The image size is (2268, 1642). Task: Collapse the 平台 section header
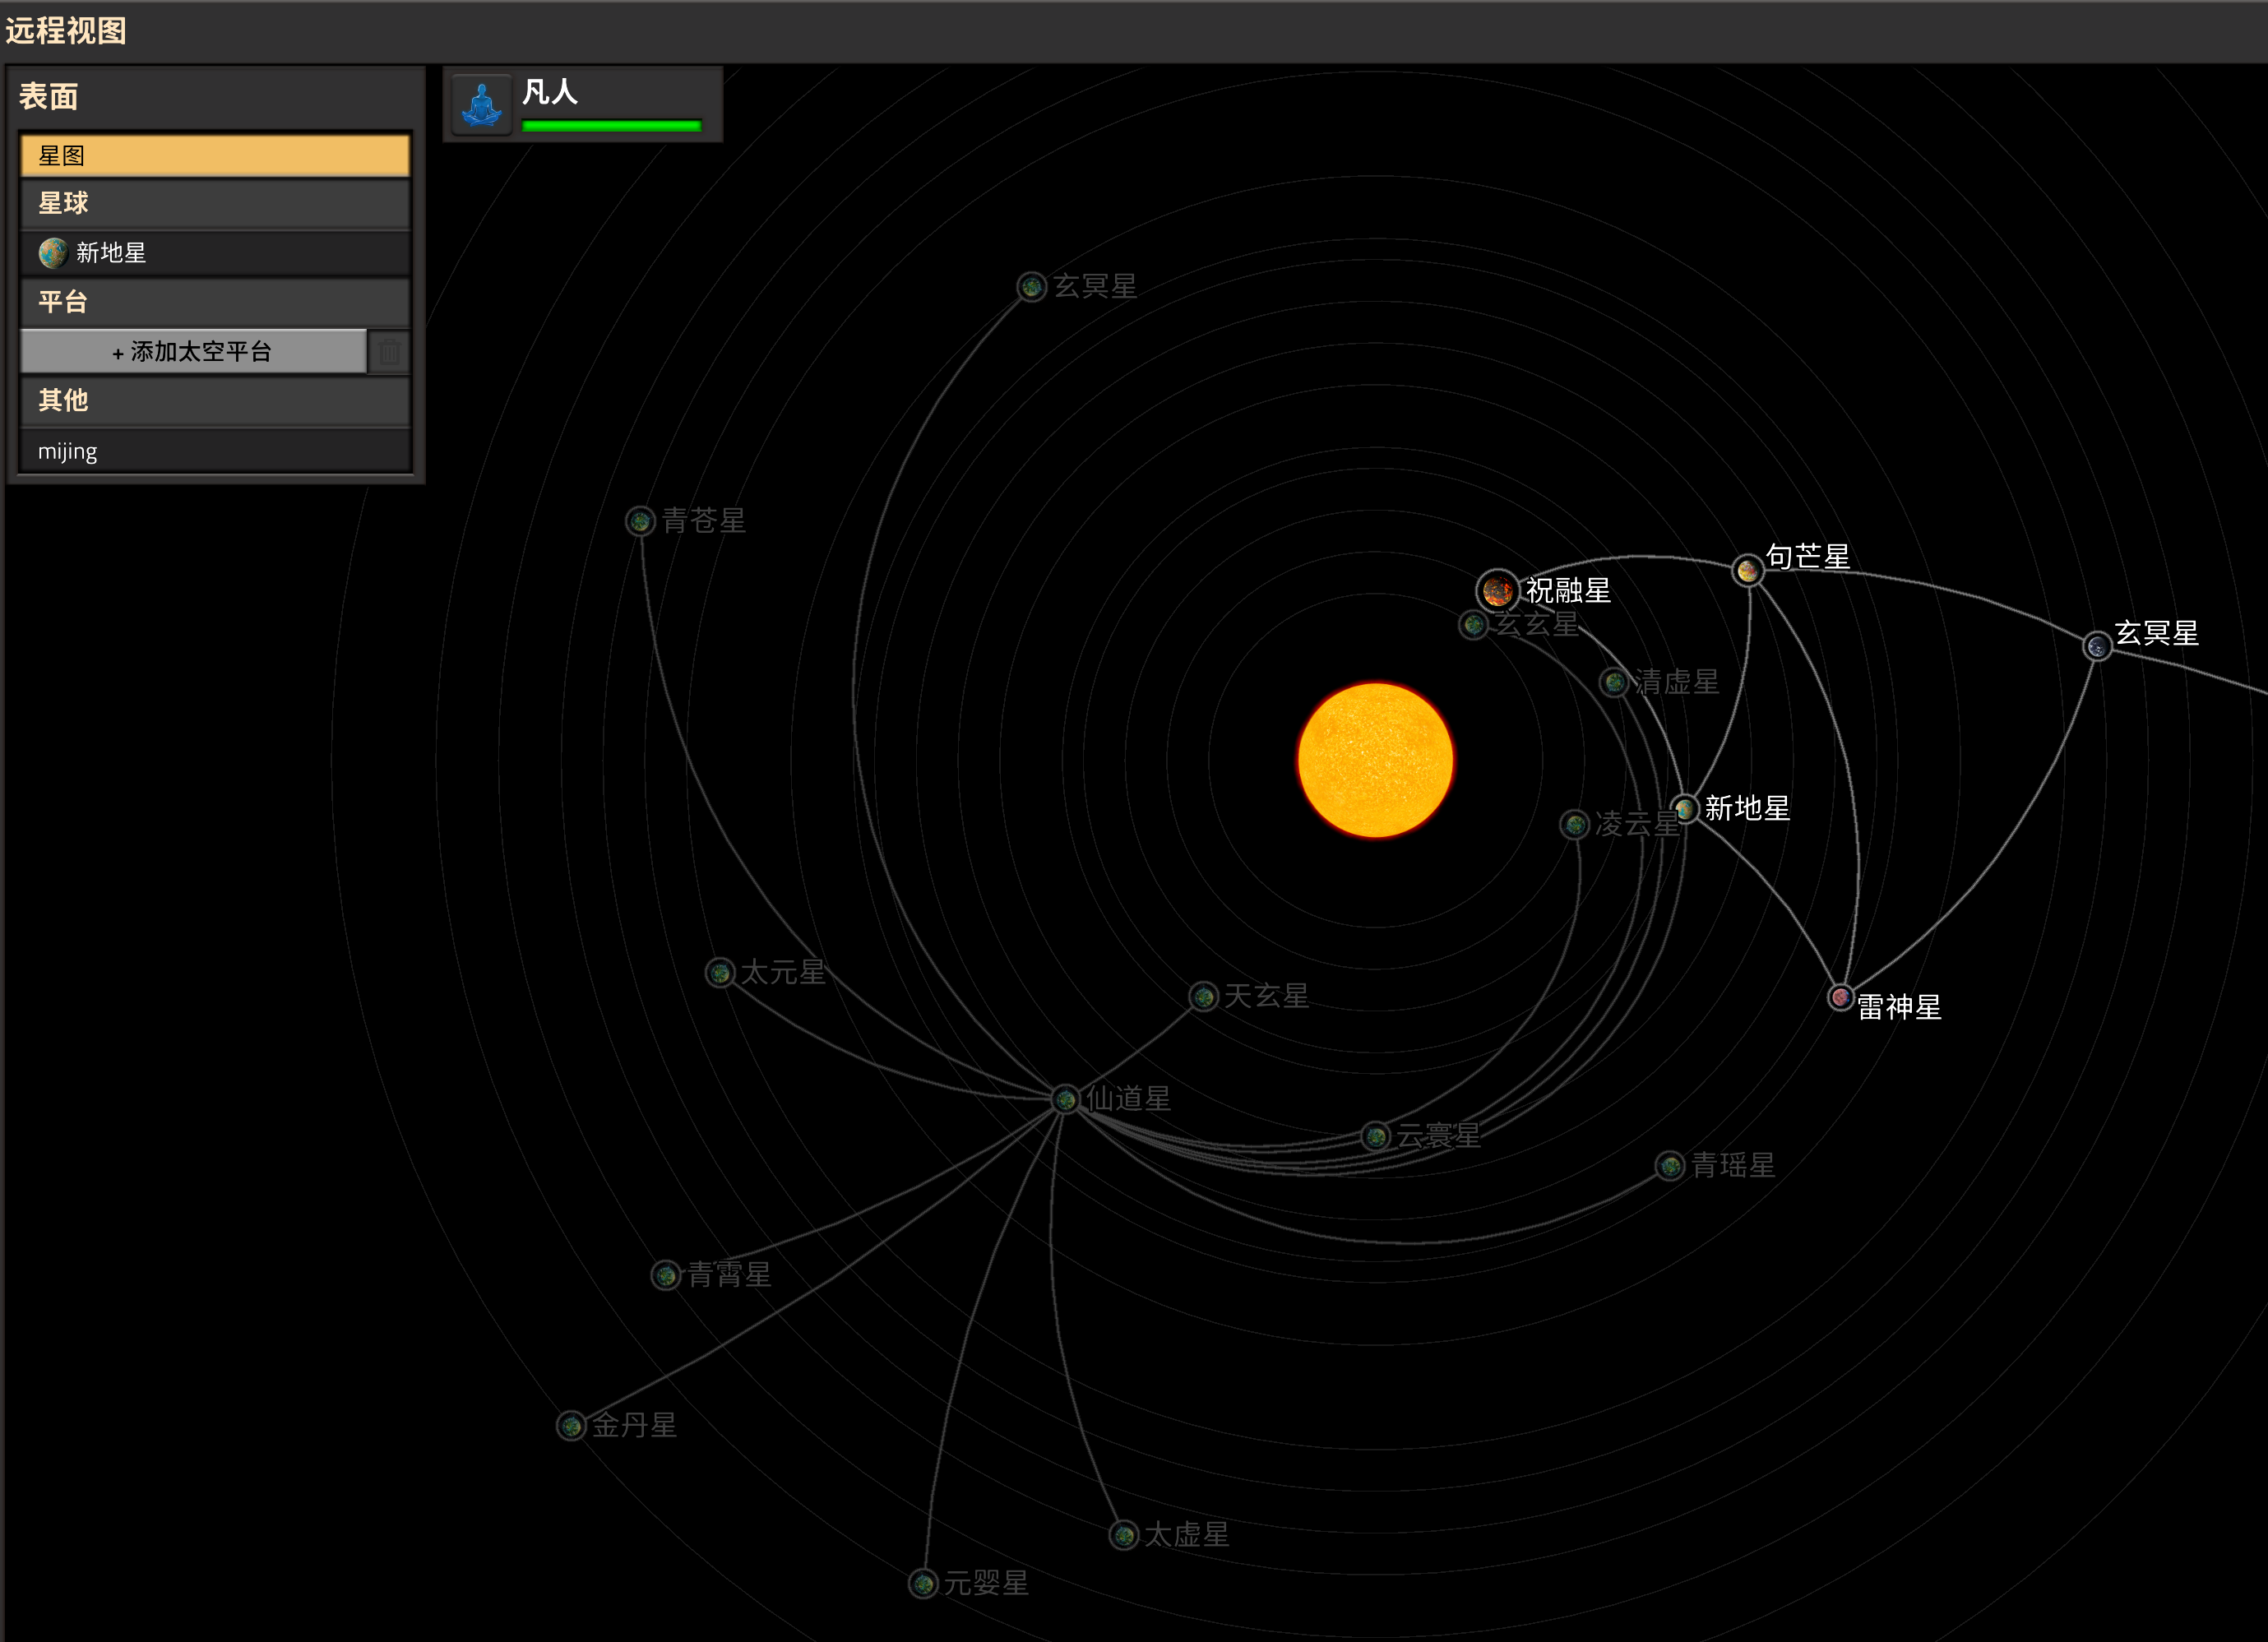click(x=214, y=302)
